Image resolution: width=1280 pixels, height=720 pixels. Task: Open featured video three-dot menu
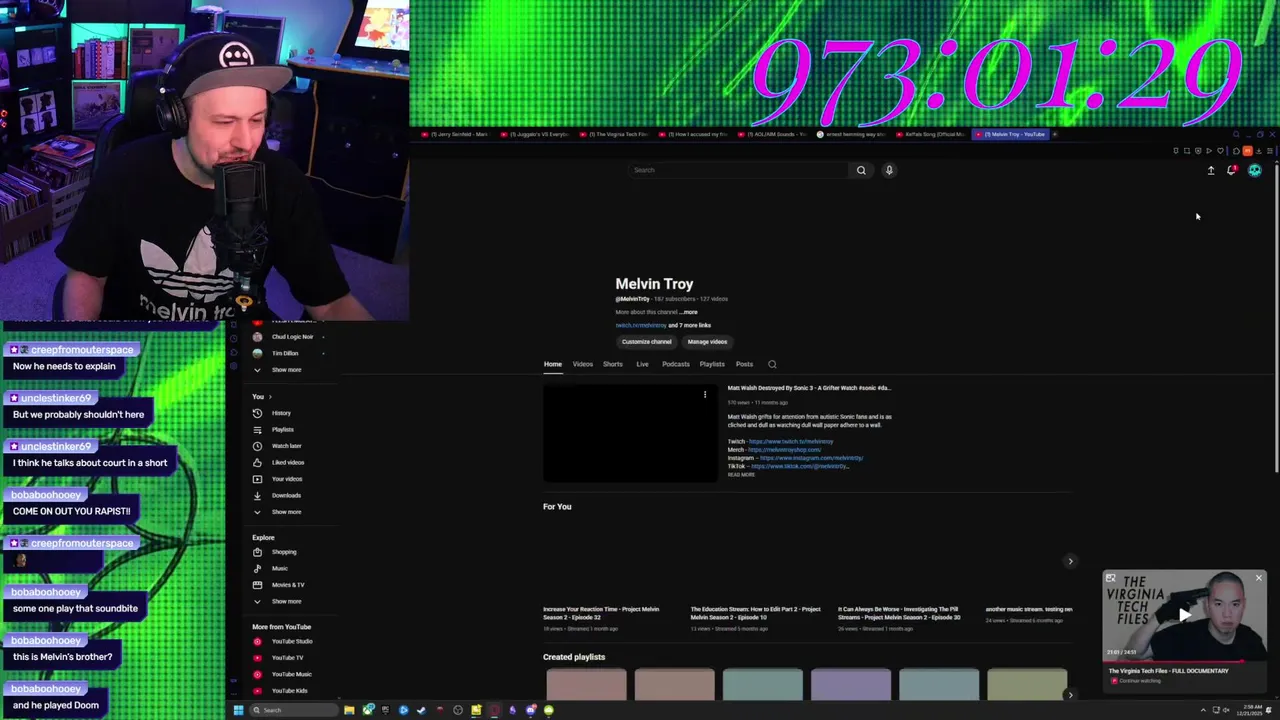705,394
